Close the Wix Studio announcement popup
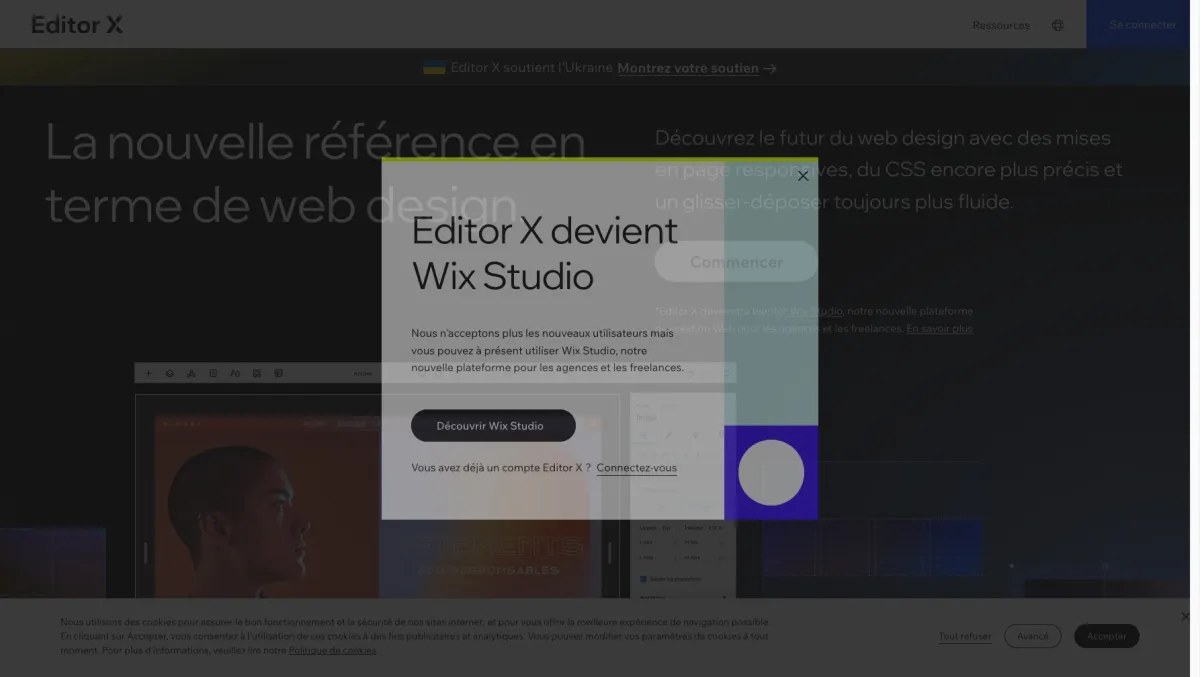The image size is (1200, 677). (802, 176)
